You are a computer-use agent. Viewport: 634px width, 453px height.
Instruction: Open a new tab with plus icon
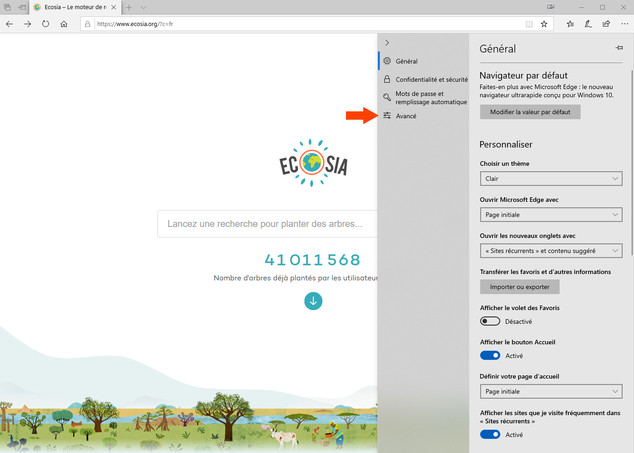click(x=129, y=7)
